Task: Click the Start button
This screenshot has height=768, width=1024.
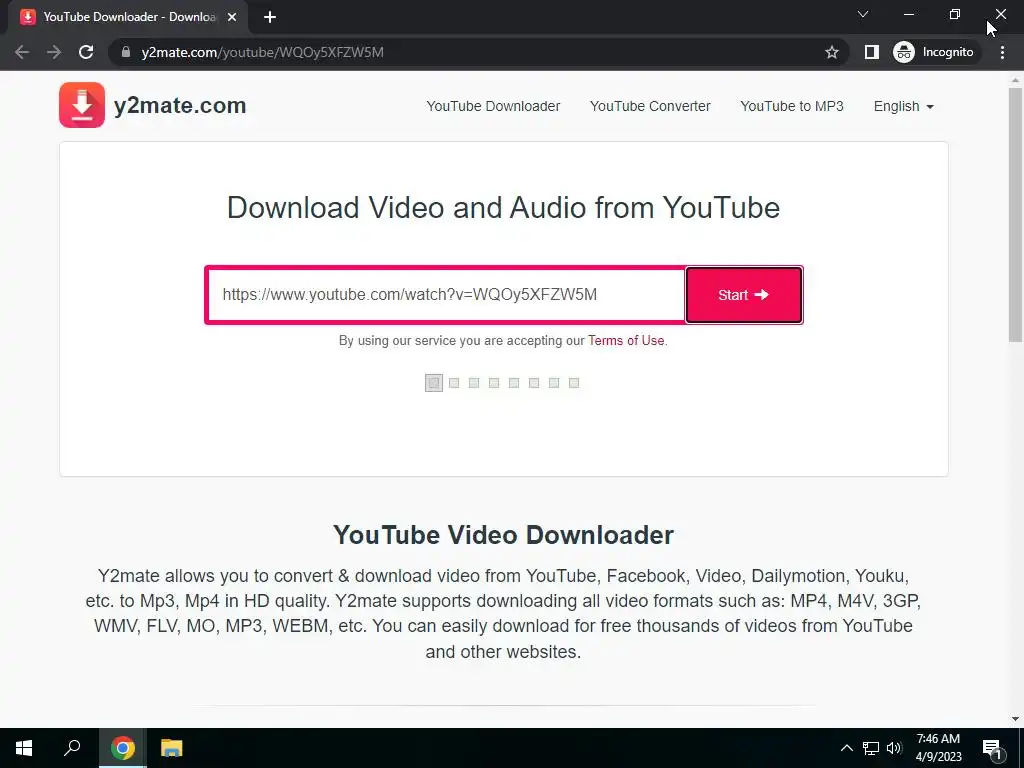Action: (744, 295)
